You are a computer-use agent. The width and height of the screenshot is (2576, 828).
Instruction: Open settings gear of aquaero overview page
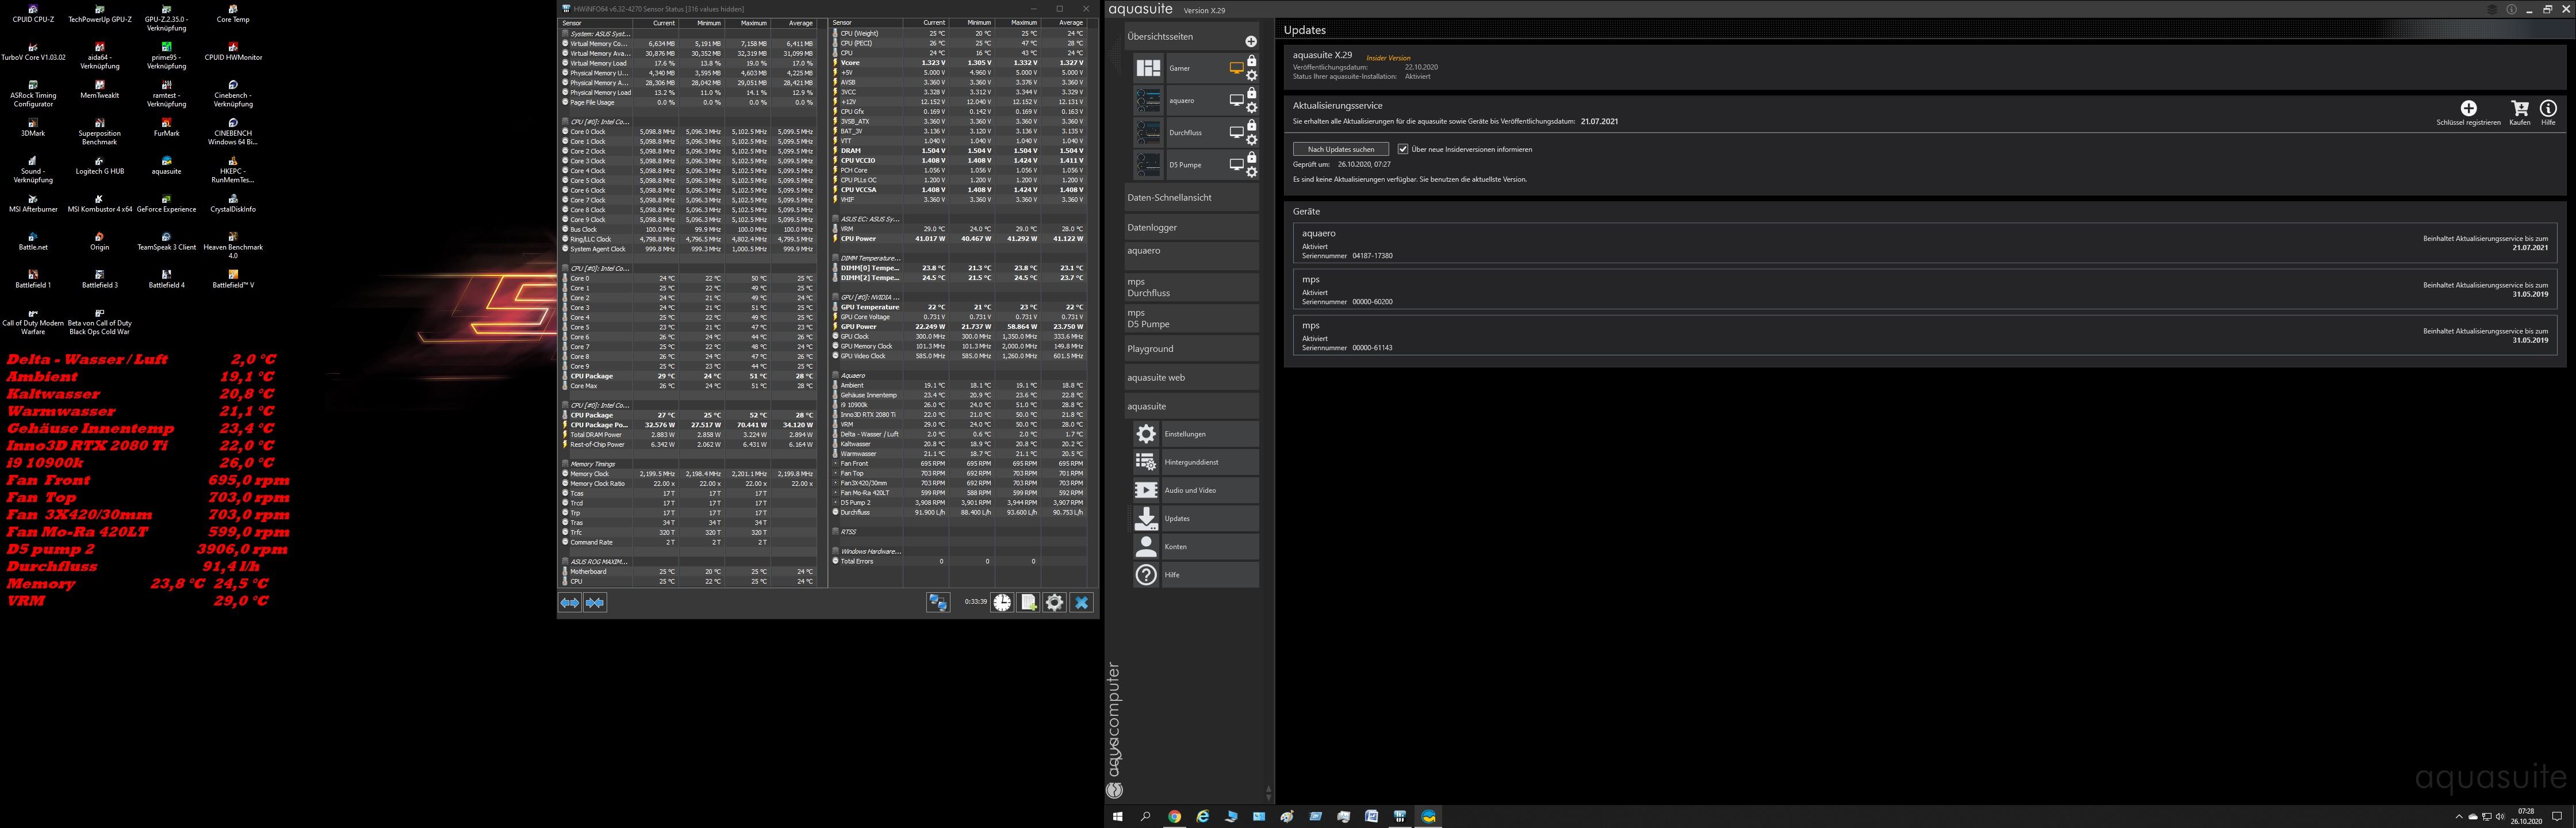(1252, 108)
